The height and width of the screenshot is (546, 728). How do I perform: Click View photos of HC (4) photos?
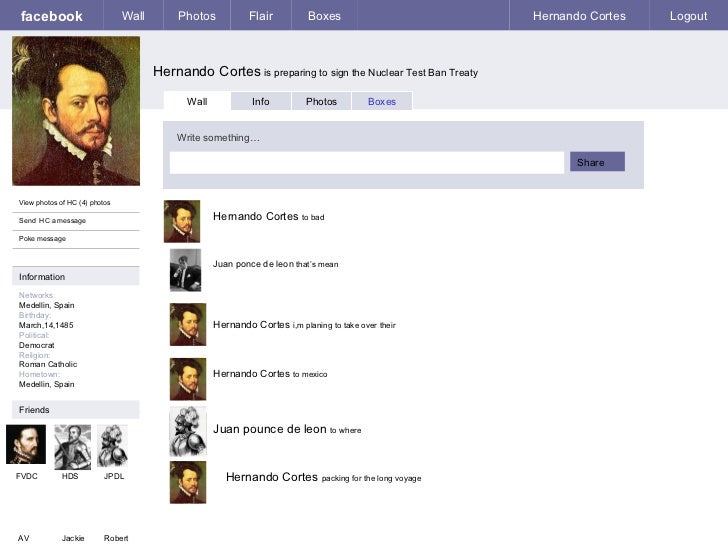[x=65, y=202]
